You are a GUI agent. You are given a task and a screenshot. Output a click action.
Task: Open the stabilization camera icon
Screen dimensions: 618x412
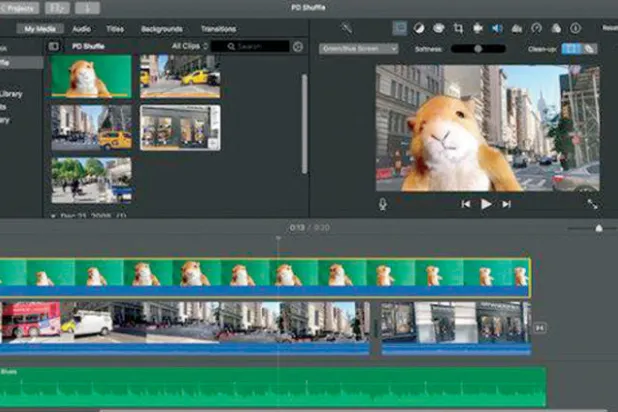coord(477,28)
